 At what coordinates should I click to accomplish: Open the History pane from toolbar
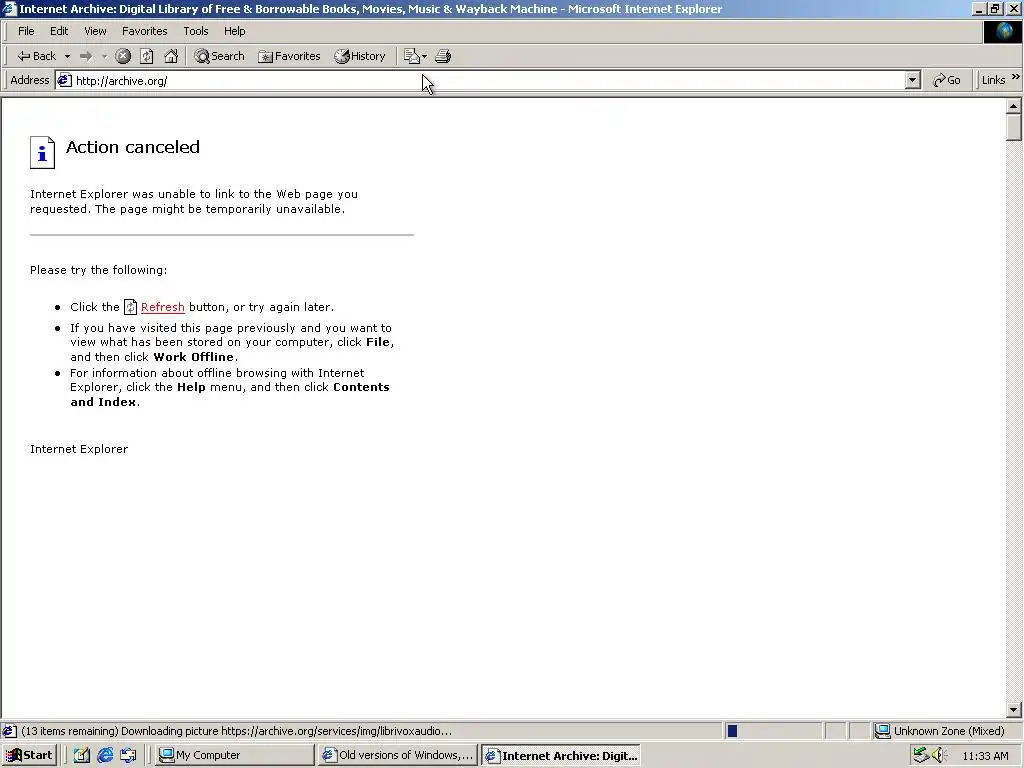(360, 56)
